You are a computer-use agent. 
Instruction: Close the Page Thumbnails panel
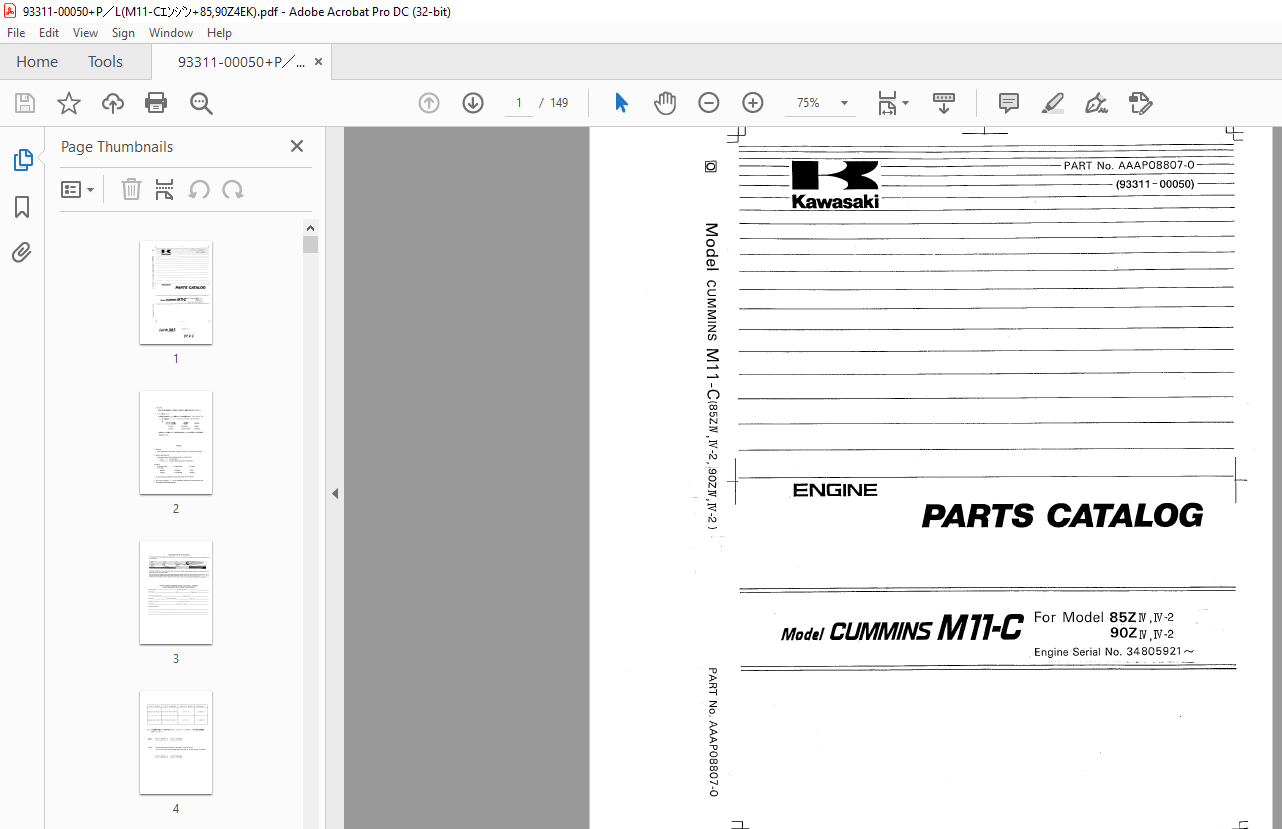click(297, 146)
